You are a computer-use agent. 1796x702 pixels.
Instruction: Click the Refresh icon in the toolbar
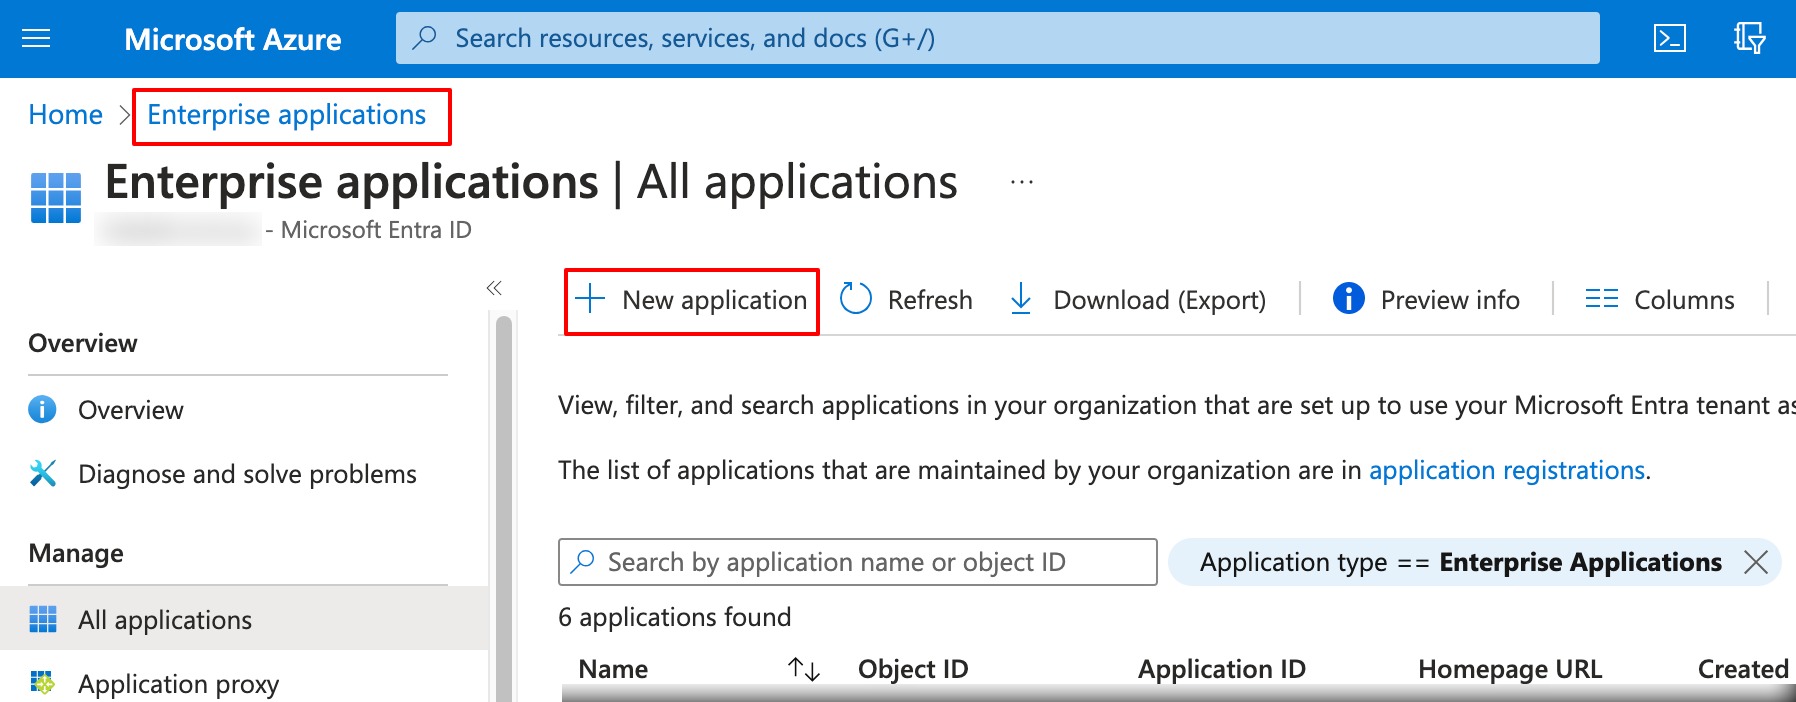[856, 299]
